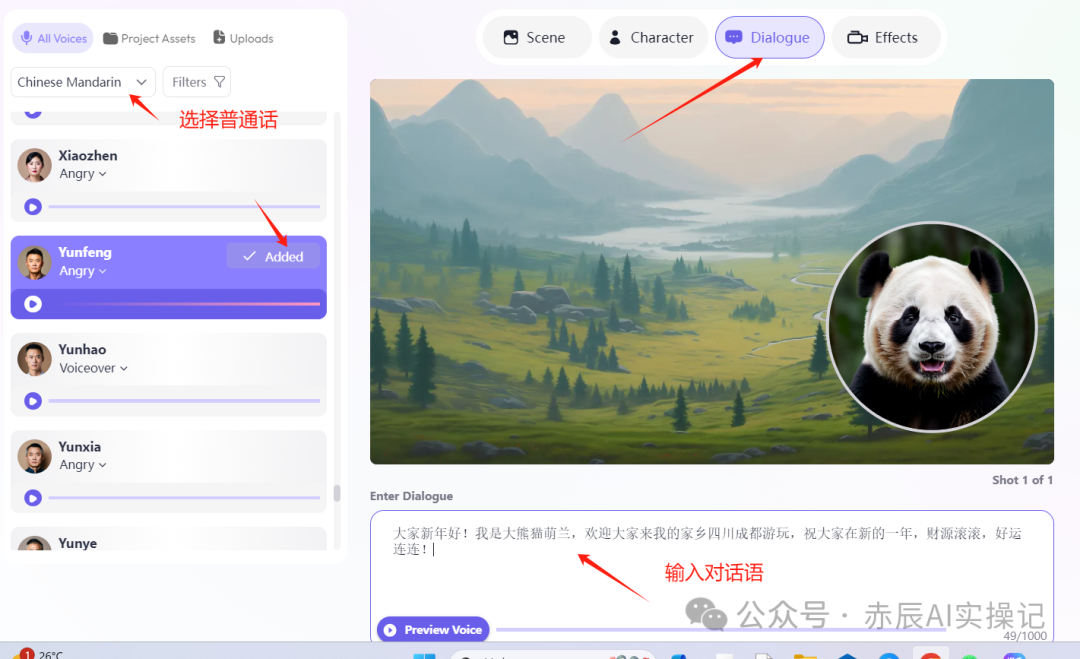Play the Xiaozhen voice sample
The width and height of the screenshot is (1080, 659).
click(32, 207)
